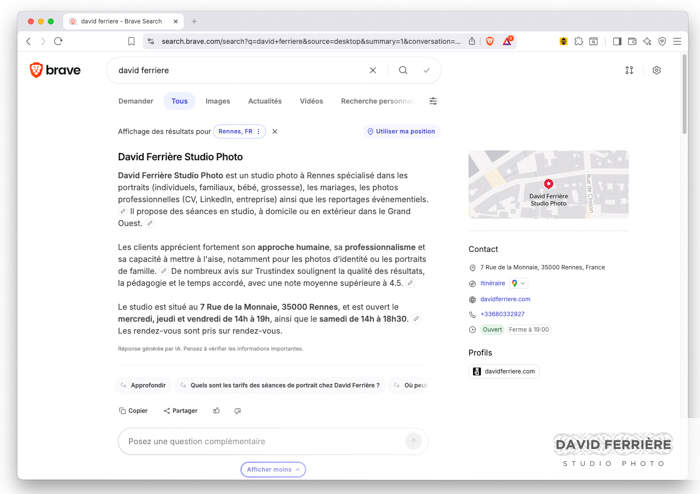Remove the Rennes, FR location filter
Image resolution: width=700 pixels, height=494 pixels.
click(x=275, y=131)
